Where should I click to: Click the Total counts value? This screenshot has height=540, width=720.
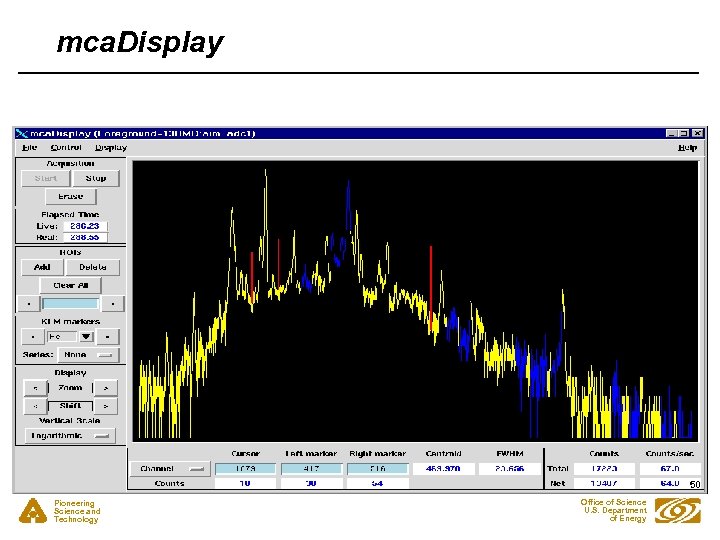[604, 469]
